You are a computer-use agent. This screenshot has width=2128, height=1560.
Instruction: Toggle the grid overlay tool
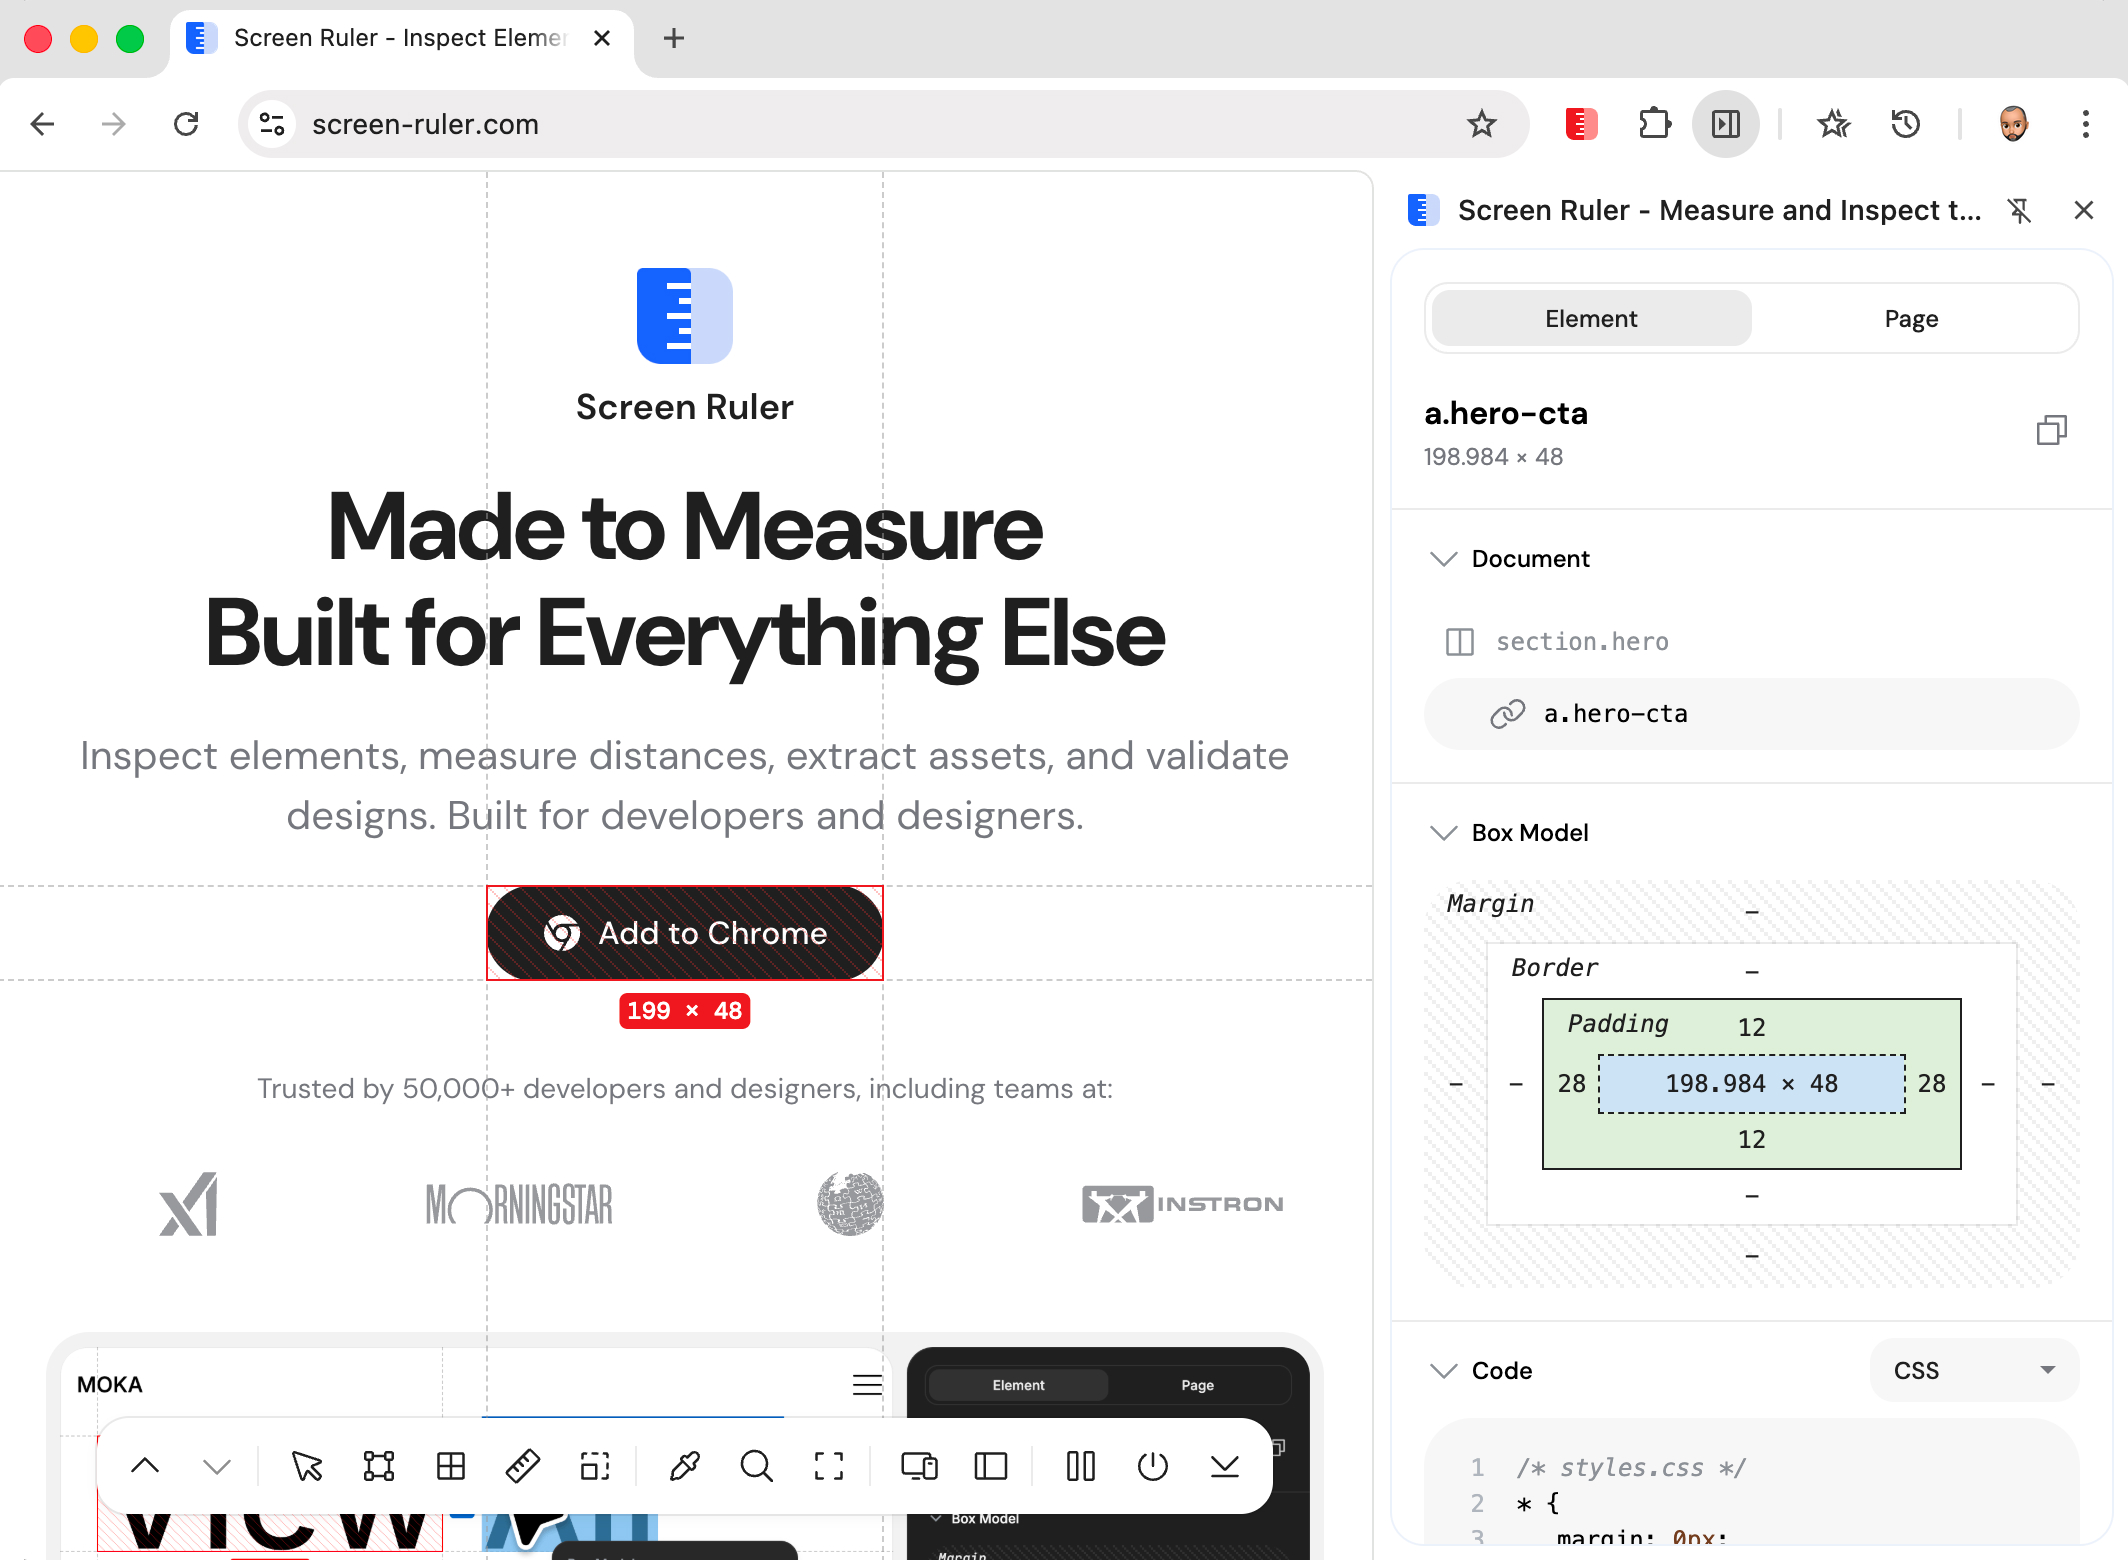451,1466
